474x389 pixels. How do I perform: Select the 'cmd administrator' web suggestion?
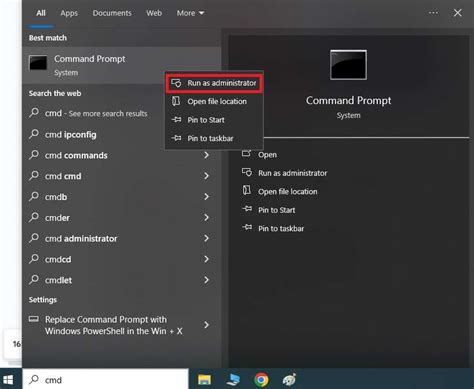(x=122, y=238)
